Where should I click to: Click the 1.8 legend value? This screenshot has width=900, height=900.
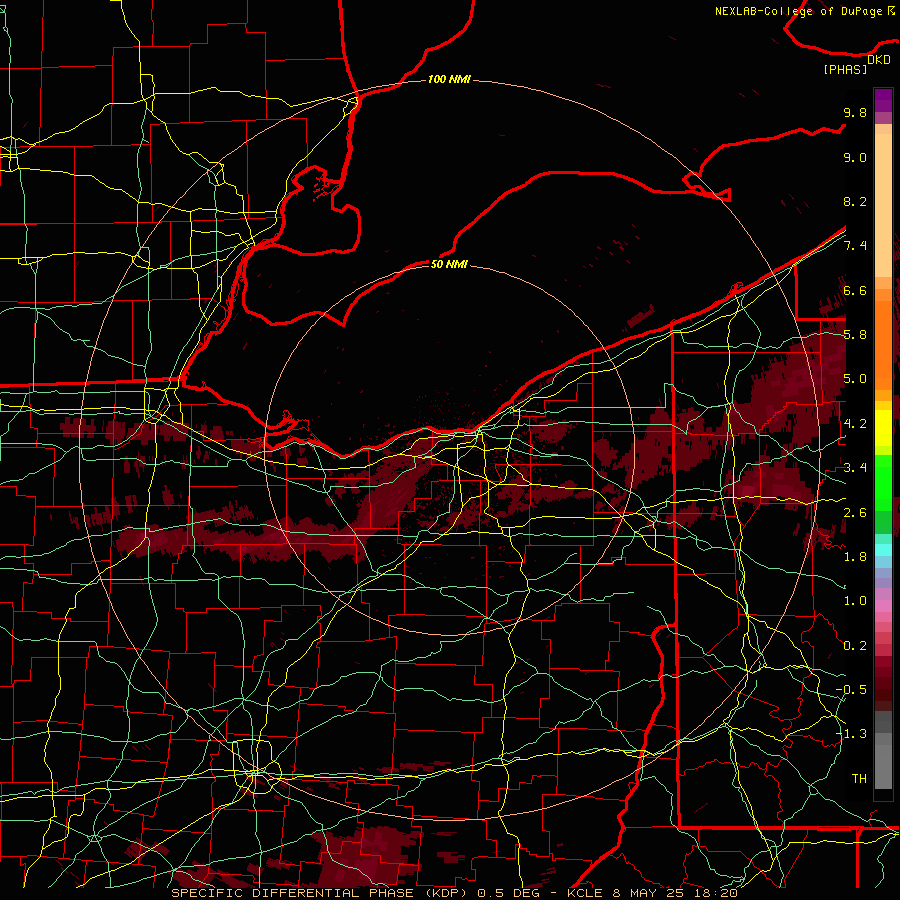pyautogui.click(x=855, y=557)
